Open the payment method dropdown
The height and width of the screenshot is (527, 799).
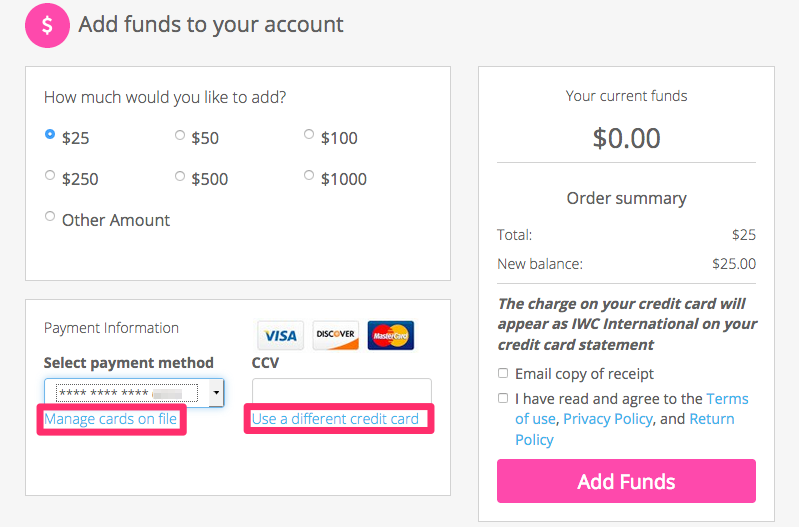point(134,392)
